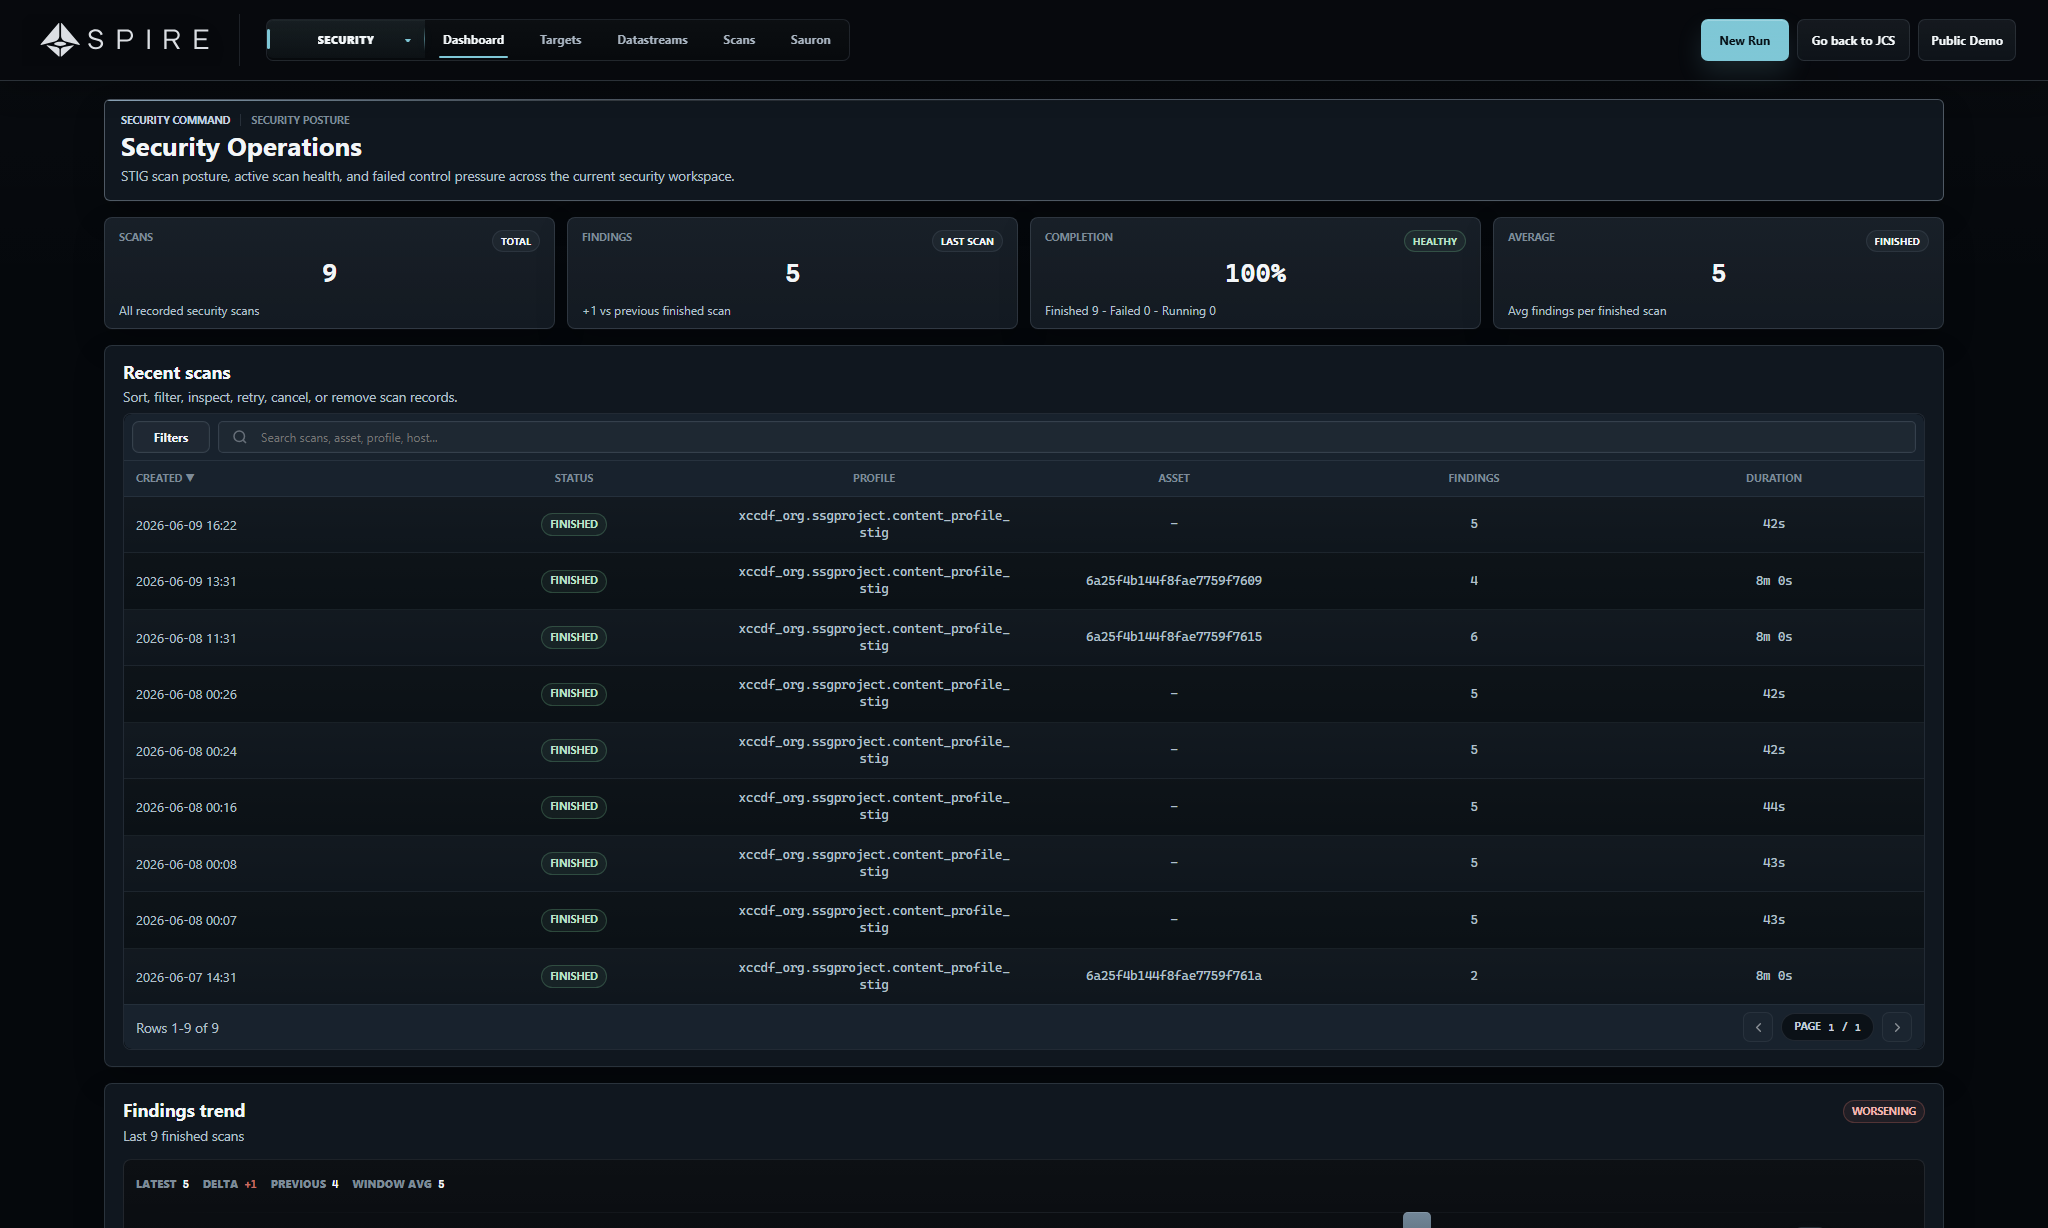Click asset 6a25f4b144f8fae7759f7609
The width and height of the screenshot is (2048, 1228).
1174,580
